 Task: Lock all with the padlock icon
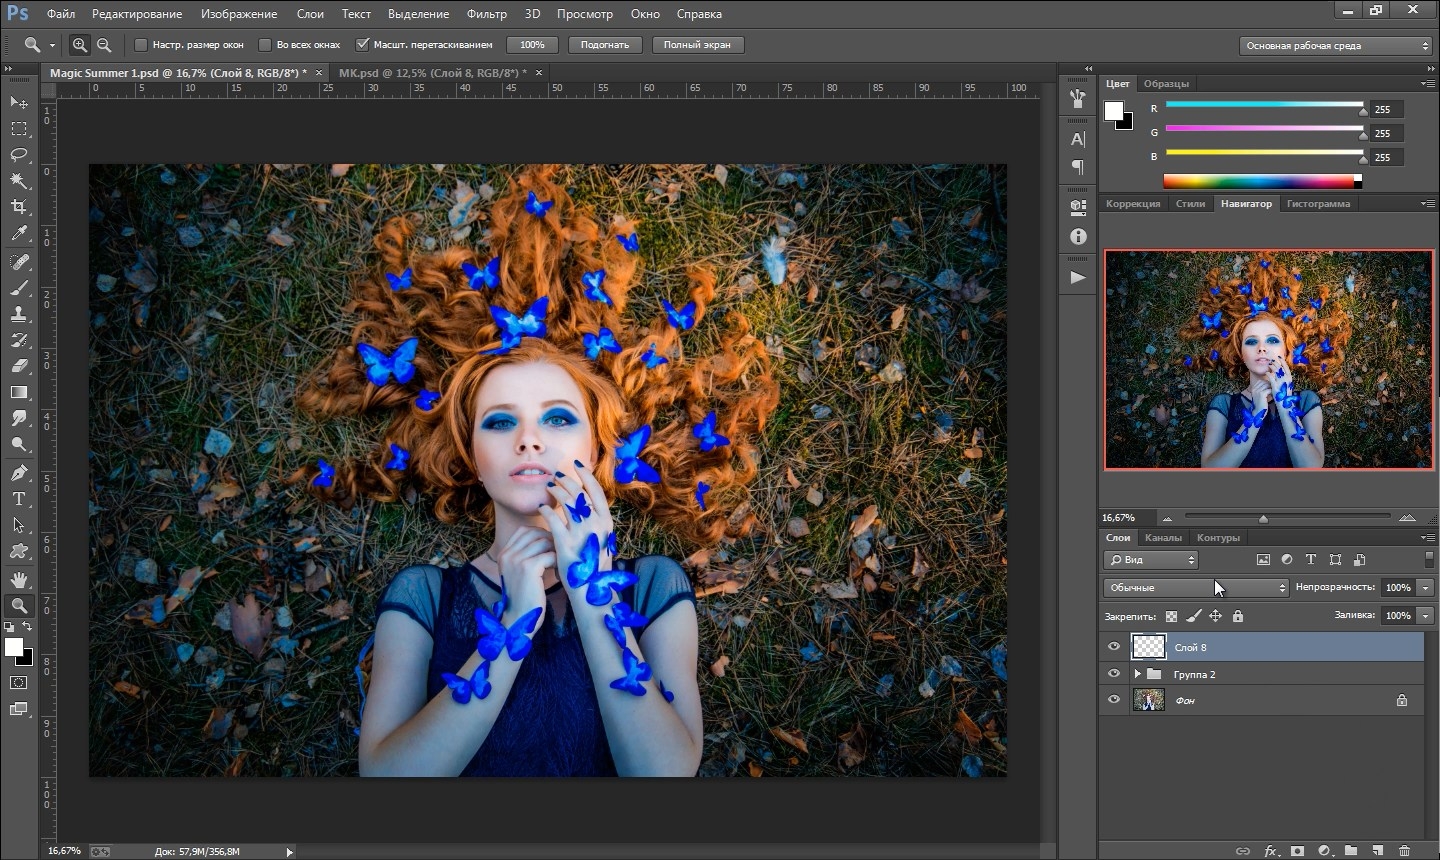(1238, 616)
